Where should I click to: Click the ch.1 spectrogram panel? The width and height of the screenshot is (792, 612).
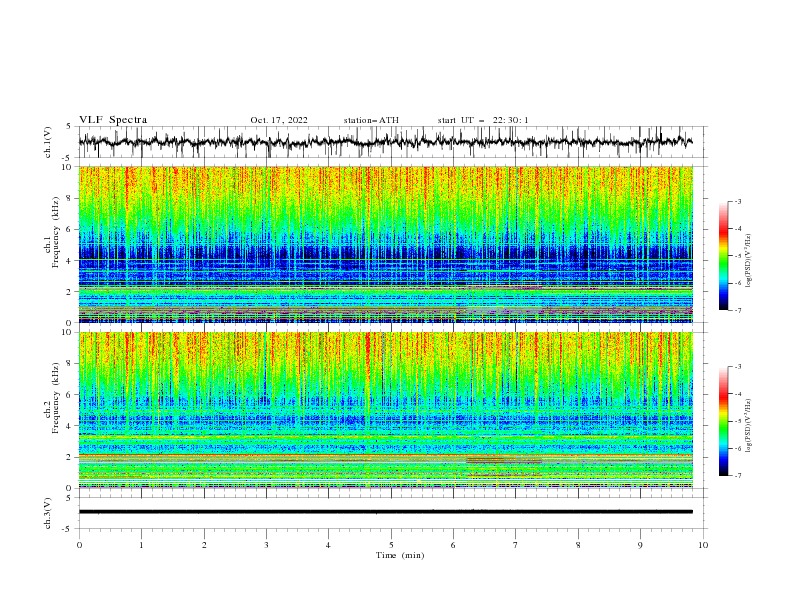point(386,244)
